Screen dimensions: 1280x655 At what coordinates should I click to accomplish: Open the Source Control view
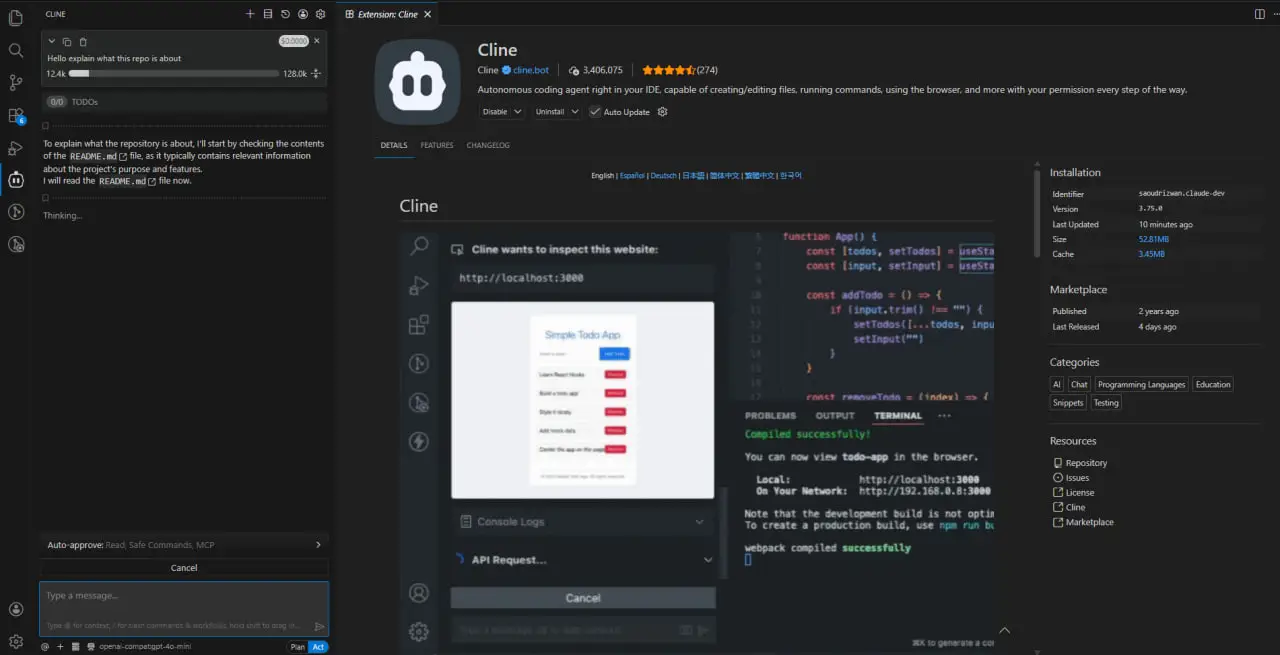(16, 83)
